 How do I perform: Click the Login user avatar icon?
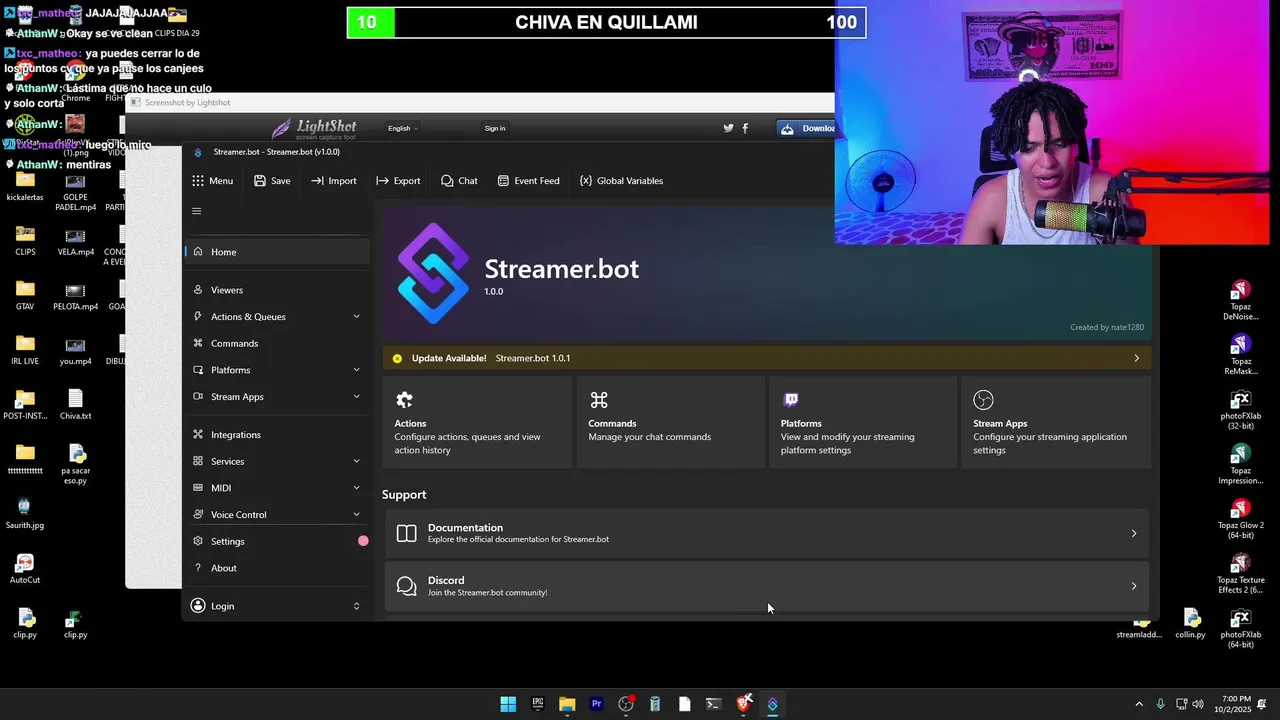tap(198, 606)
